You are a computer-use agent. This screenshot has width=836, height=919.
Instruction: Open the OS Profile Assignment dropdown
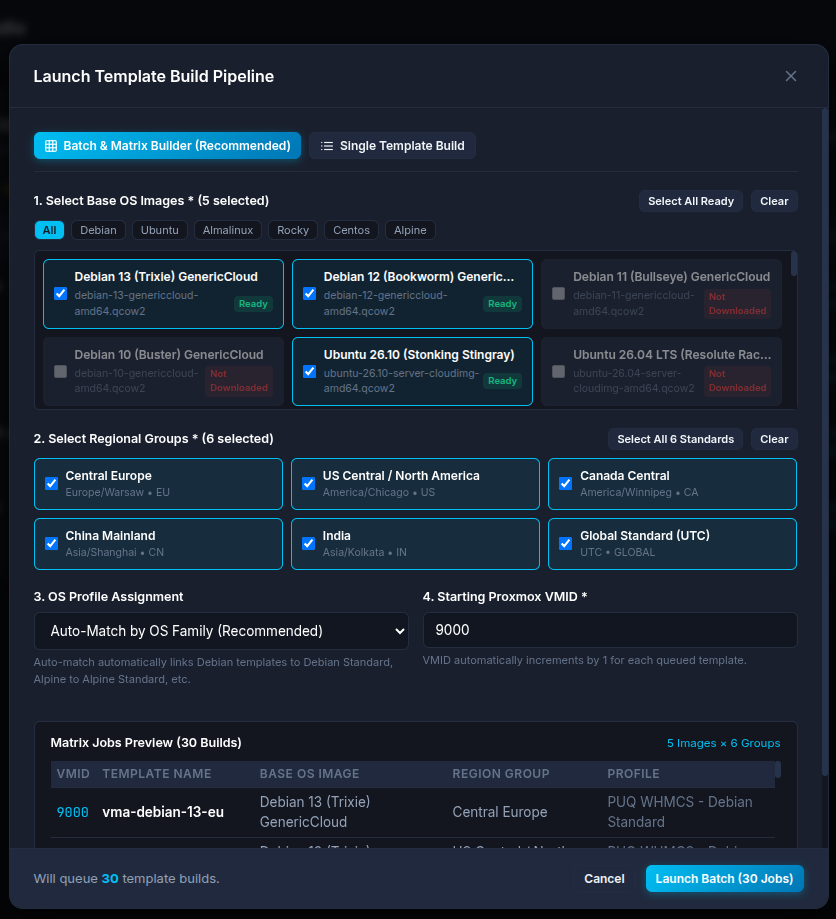221,631
